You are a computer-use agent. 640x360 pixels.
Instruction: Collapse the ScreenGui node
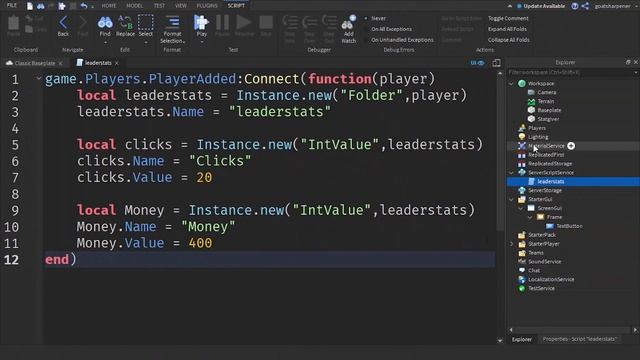pos(521,208)
